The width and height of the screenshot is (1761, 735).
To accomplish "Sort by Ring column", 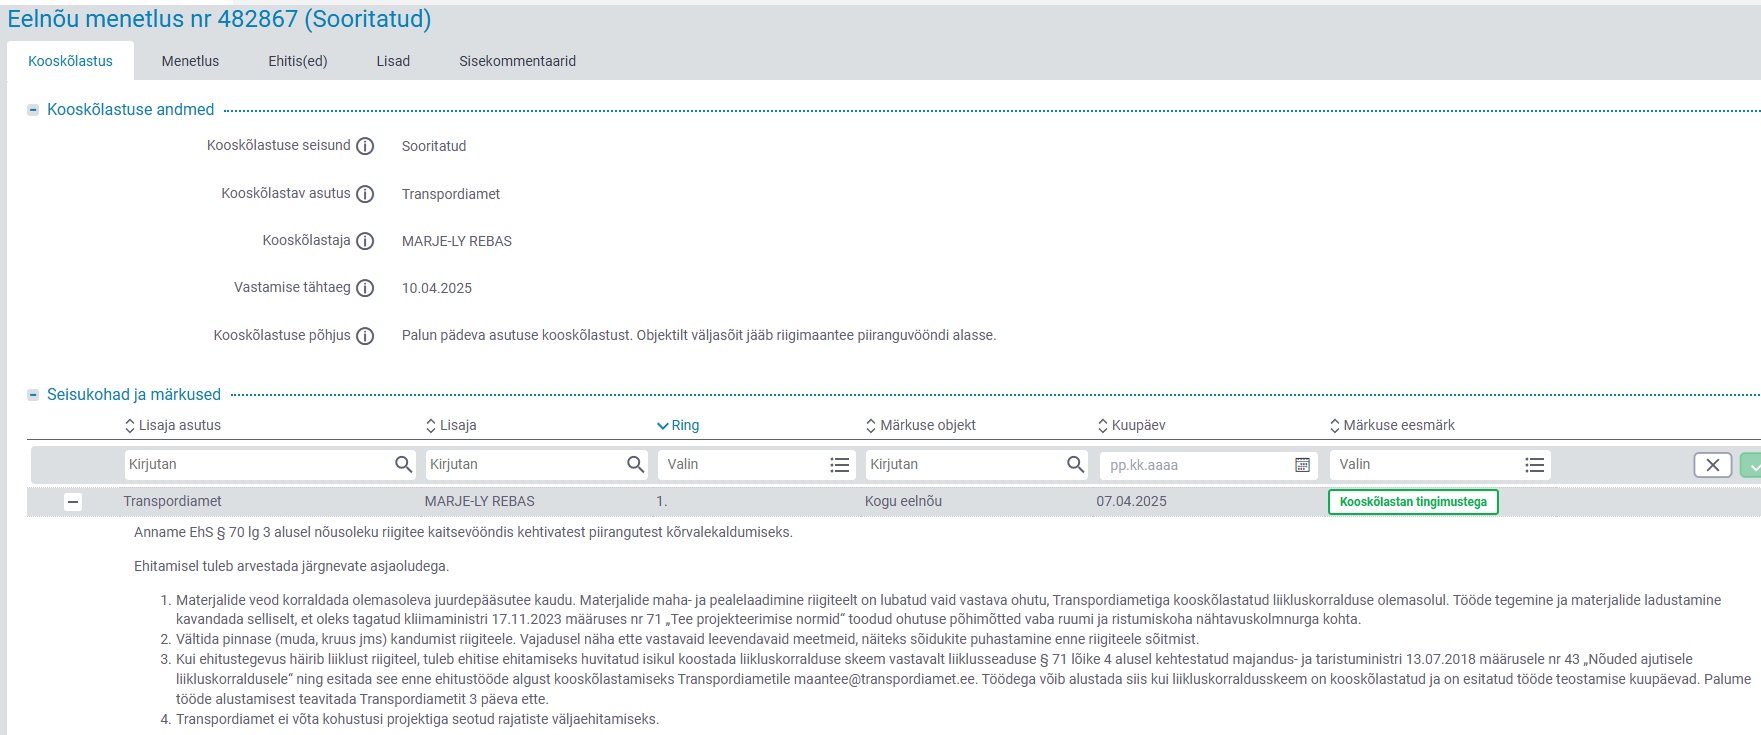I will [x=678, y=425].
